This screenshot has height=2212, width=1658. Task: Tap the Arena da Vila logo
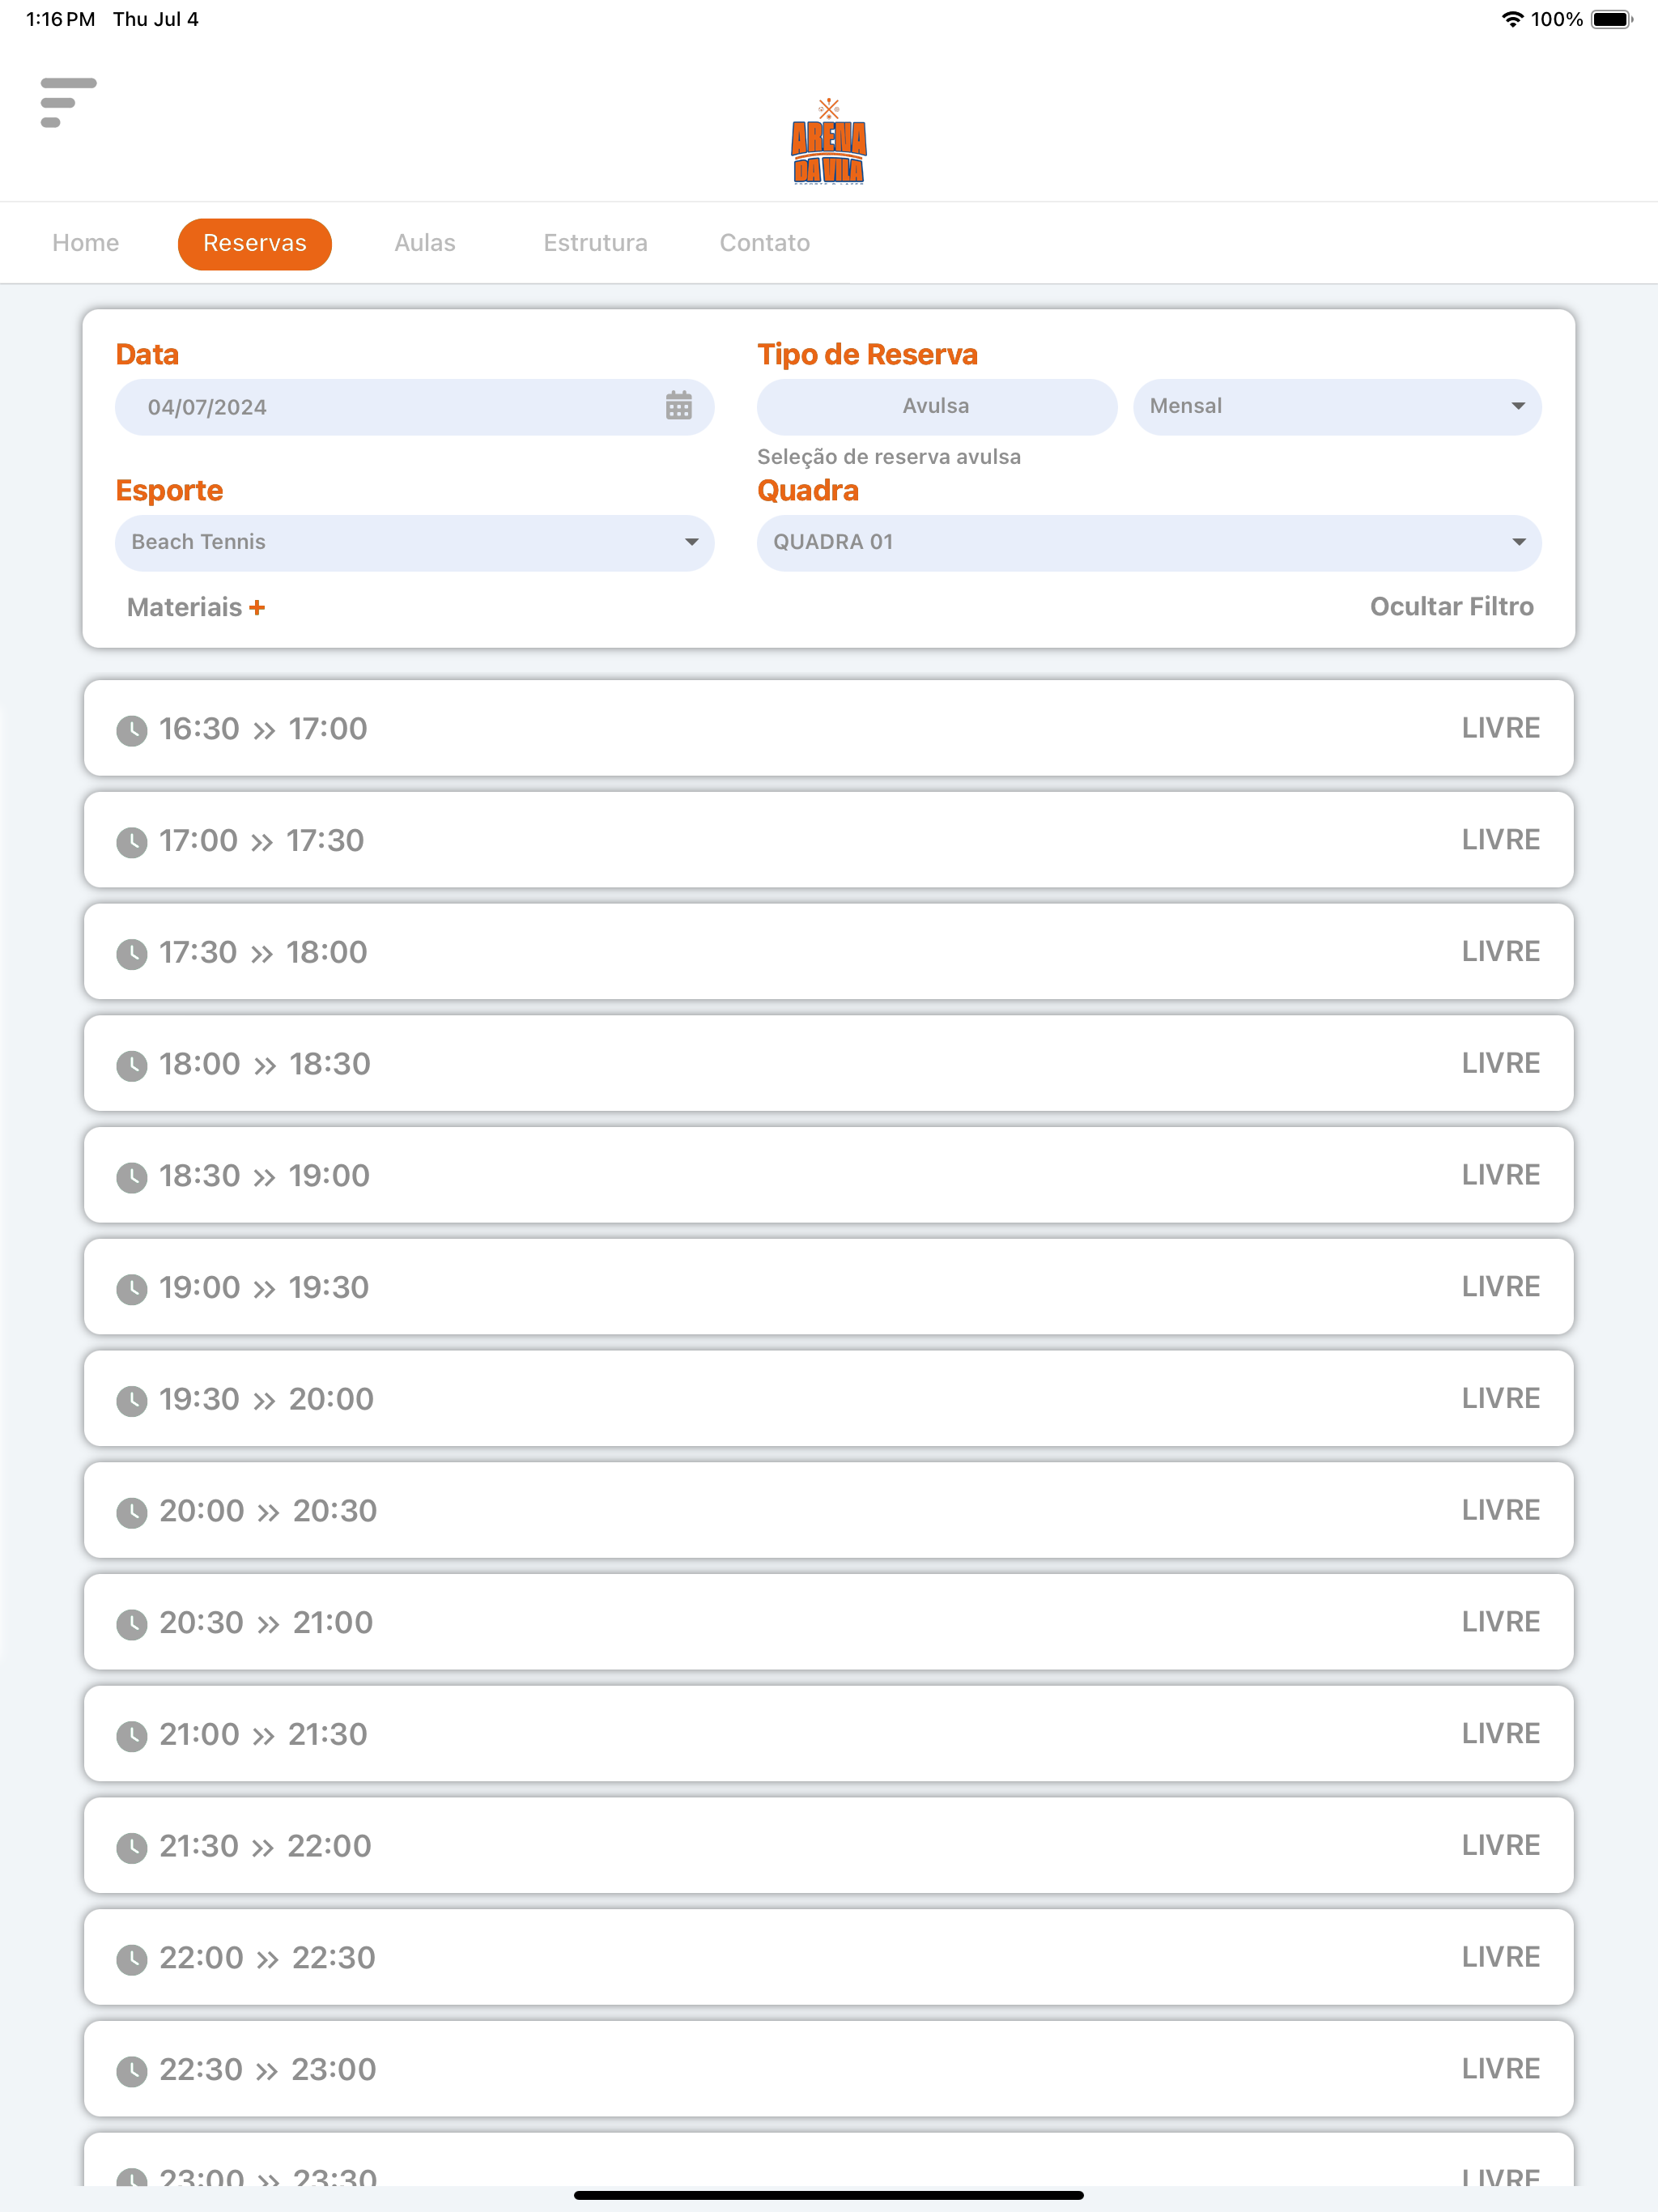[829, 142]
